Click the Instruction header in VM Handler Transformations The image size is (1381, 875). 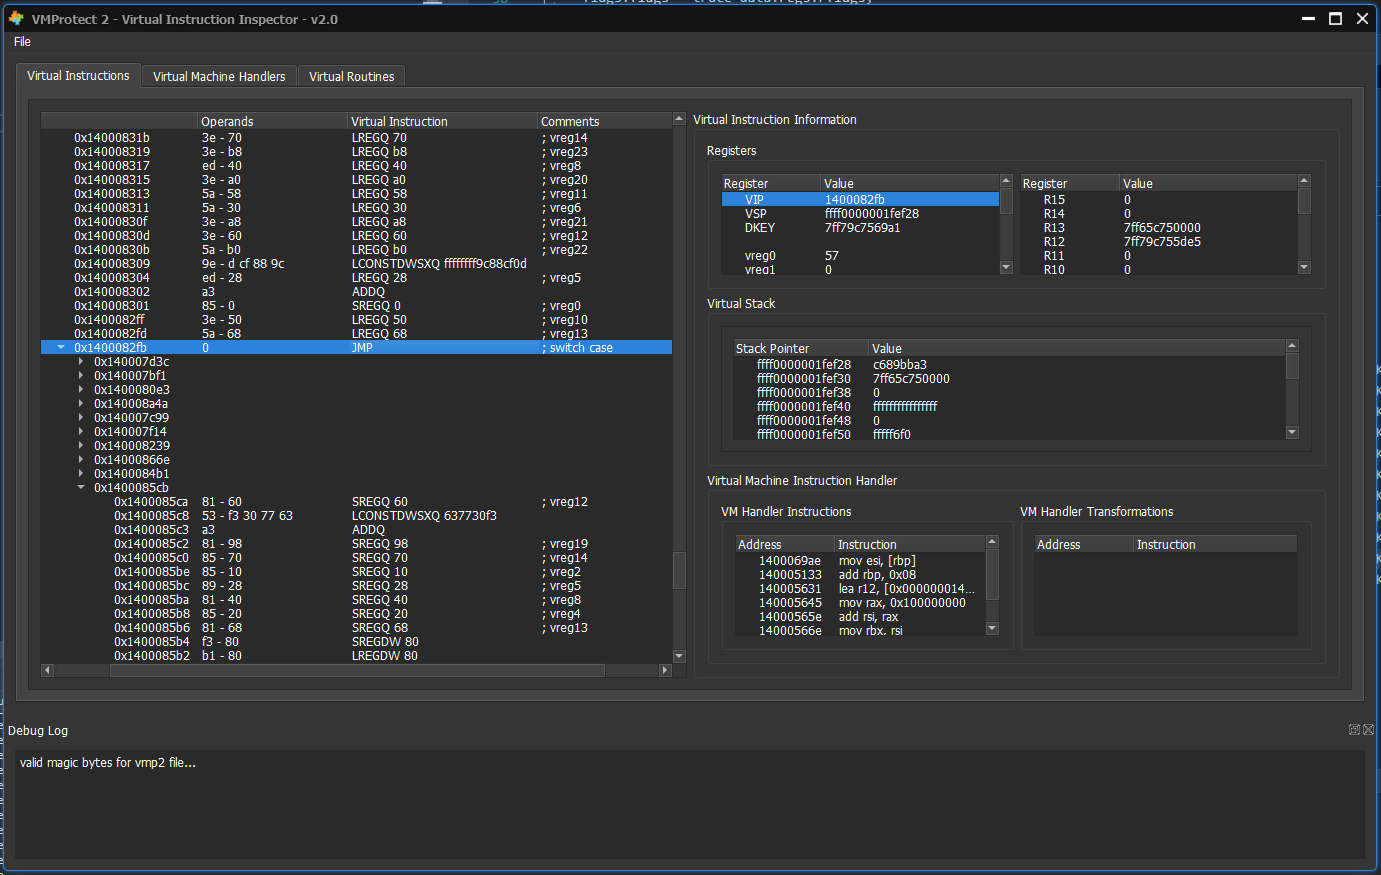1215,544
